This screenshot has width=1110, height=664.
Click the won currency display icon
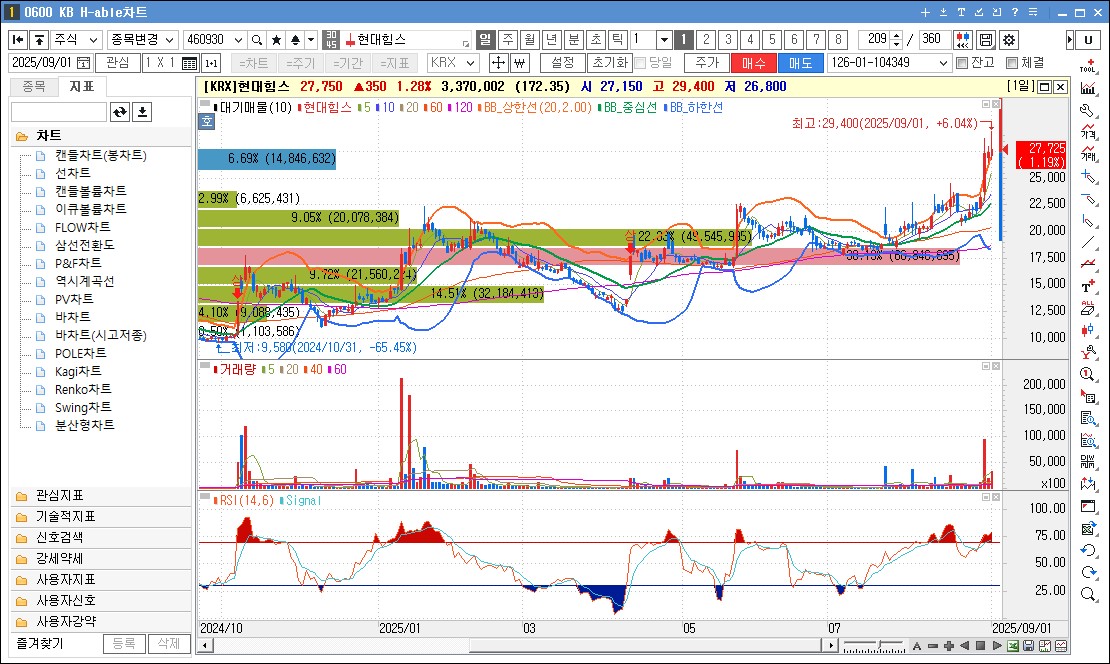519,63
